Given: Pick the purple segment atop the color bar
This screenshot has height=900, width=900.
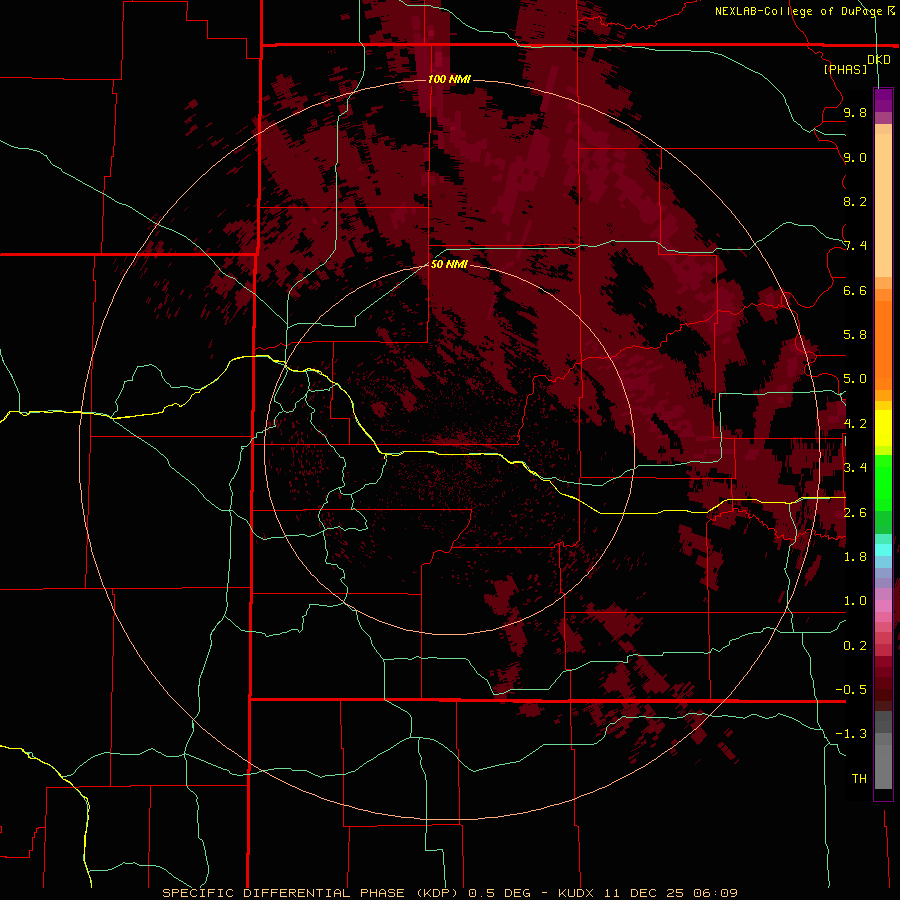Looking at the screenshot, I should coord(883,100).
